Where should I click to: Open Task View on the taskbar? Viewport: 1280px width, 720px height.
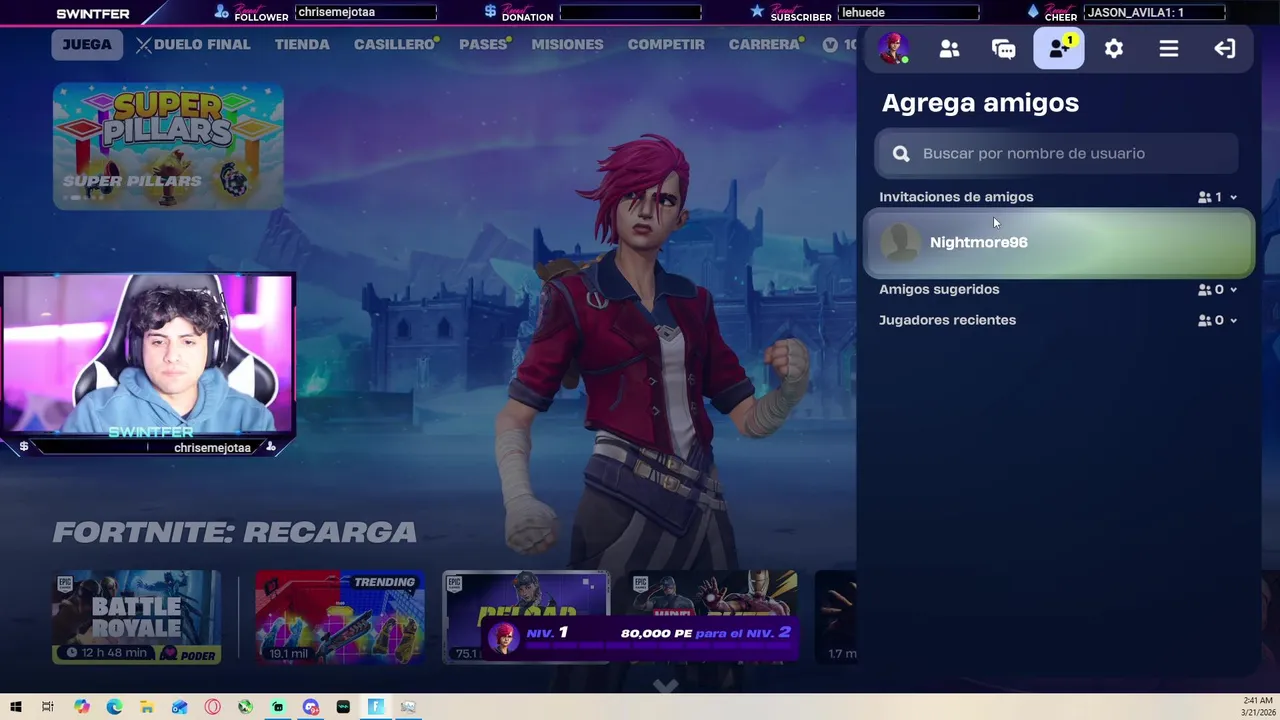click(x=47, y=707)
